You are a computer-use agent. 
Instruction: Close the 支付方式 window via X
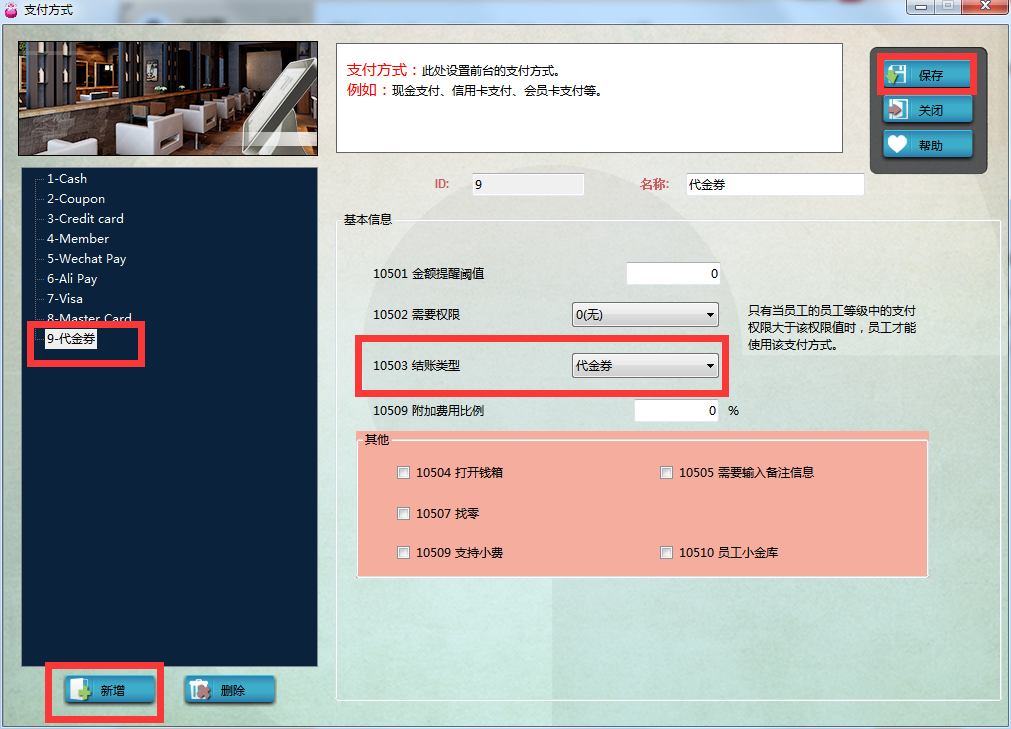tap(985, 6)
